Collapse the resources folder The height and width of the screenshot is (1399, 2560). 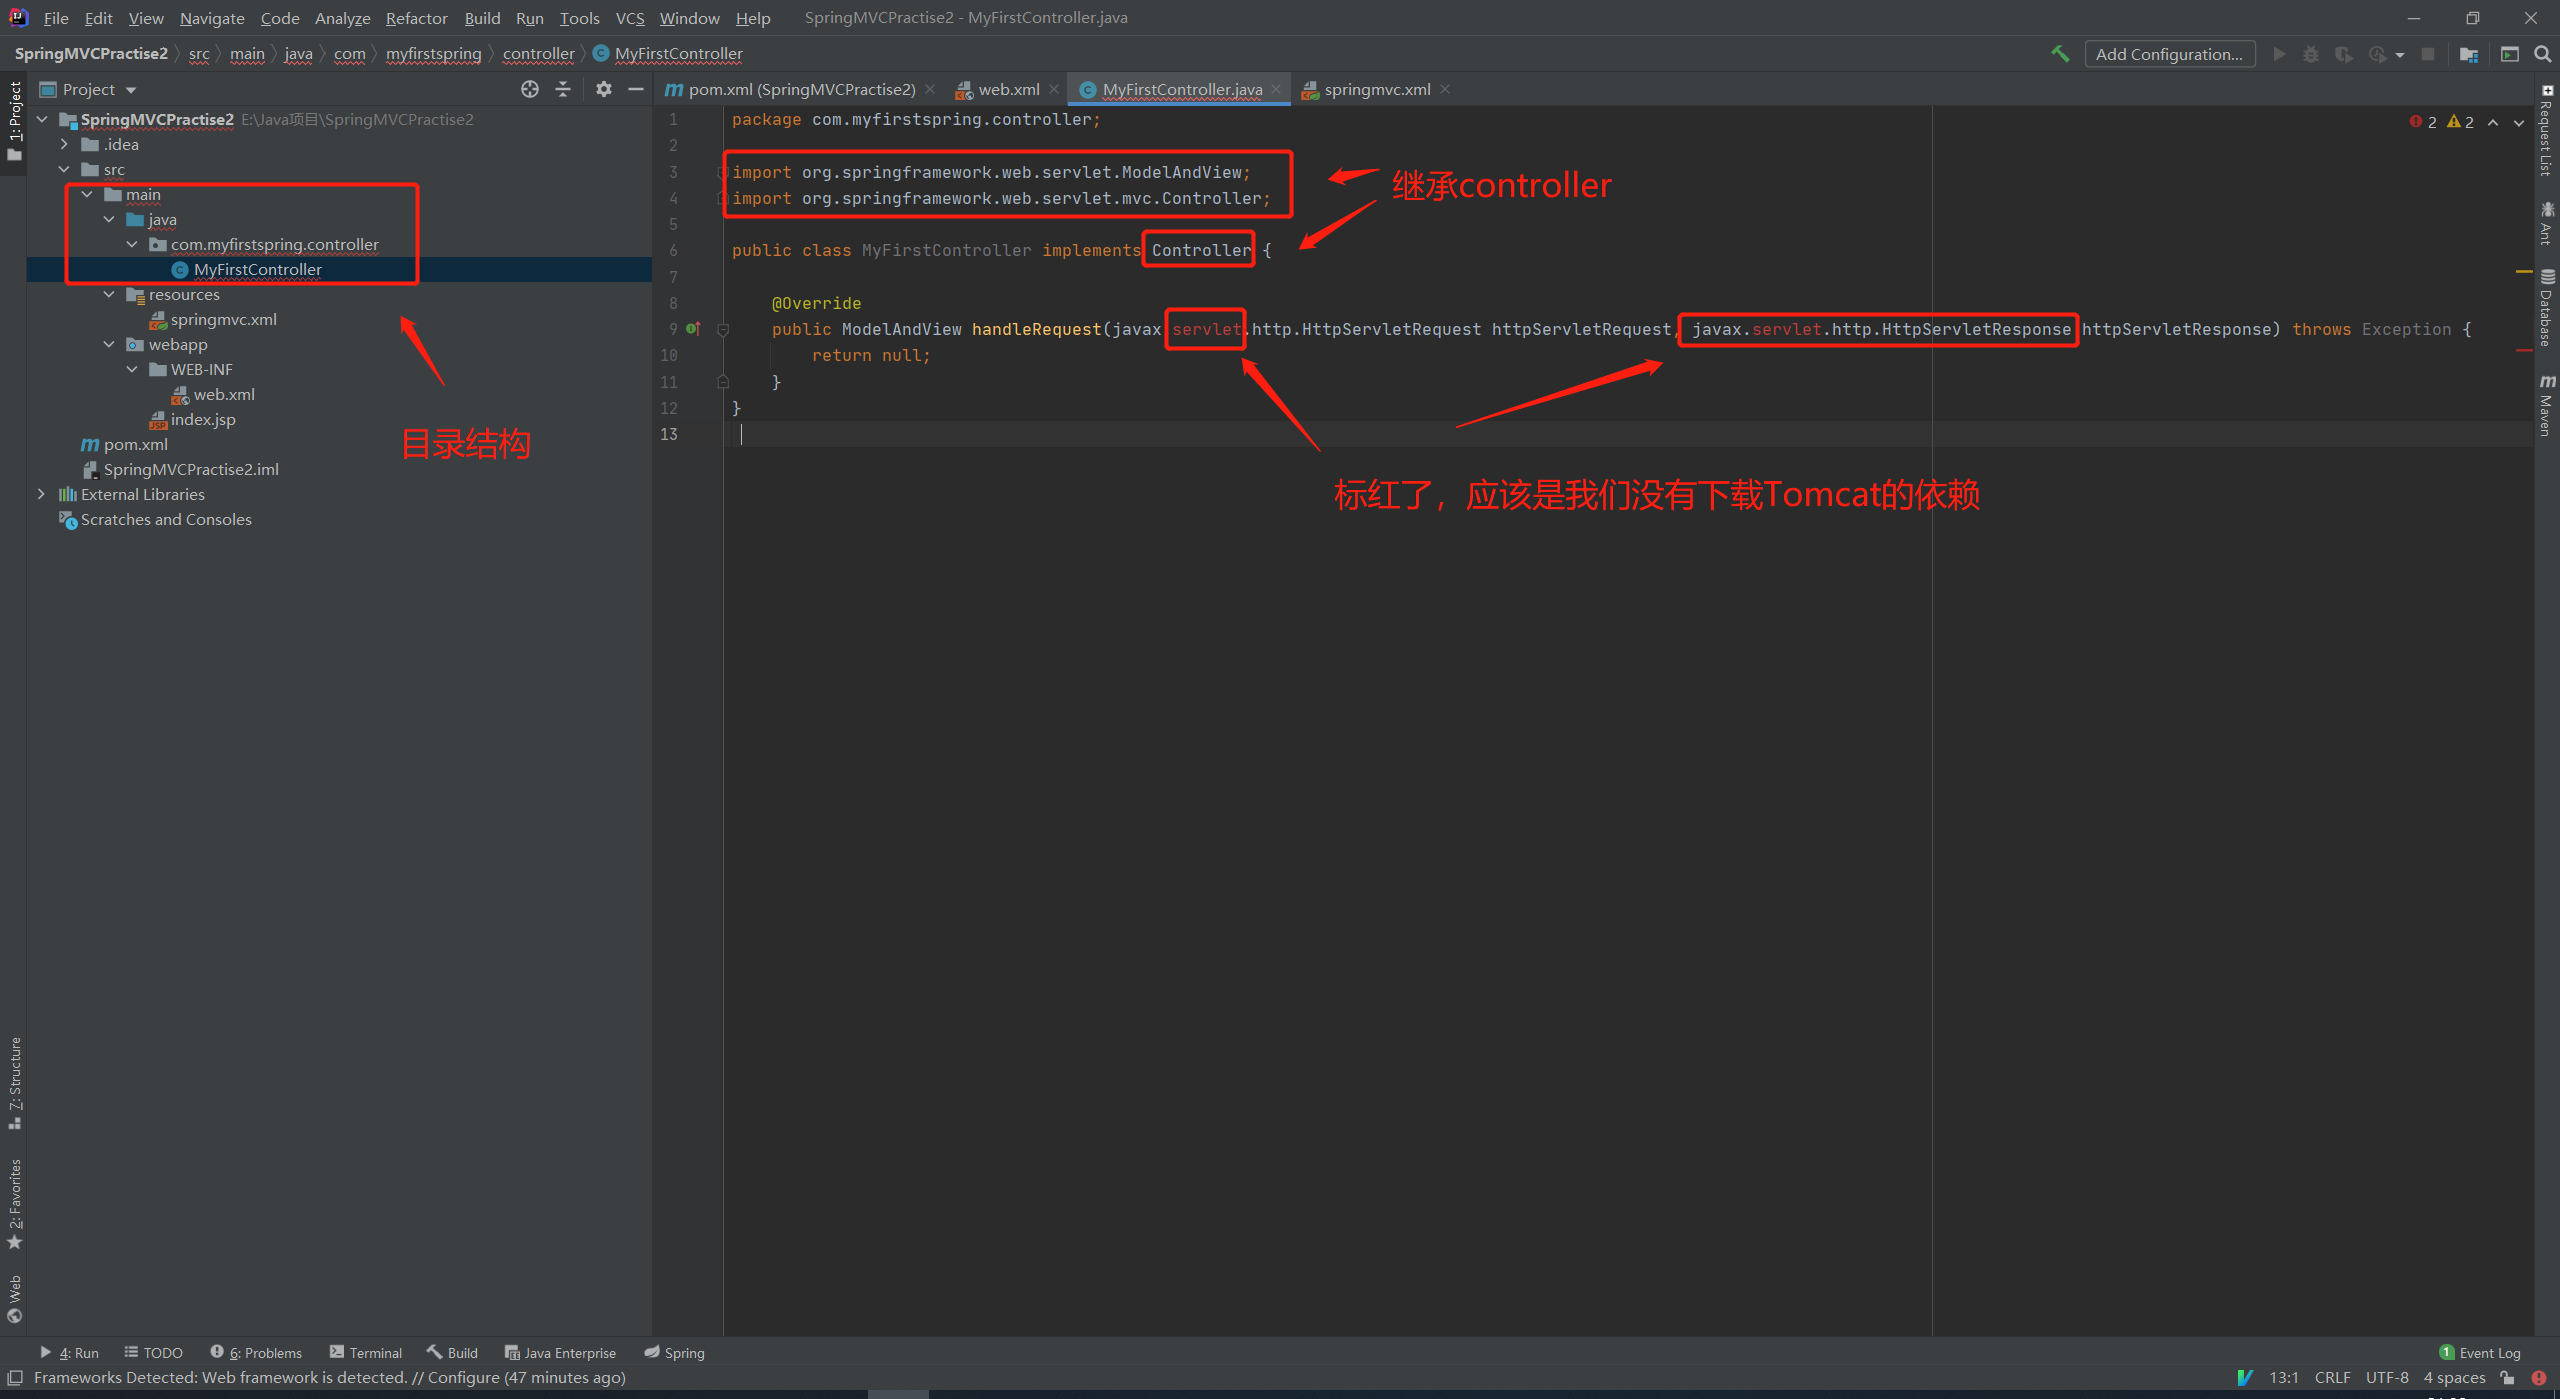(x=109, y=294)
